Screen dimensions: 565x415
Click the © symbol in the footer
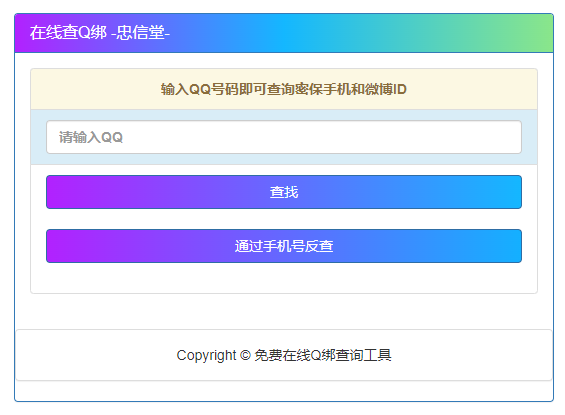(x=245, y=355)
